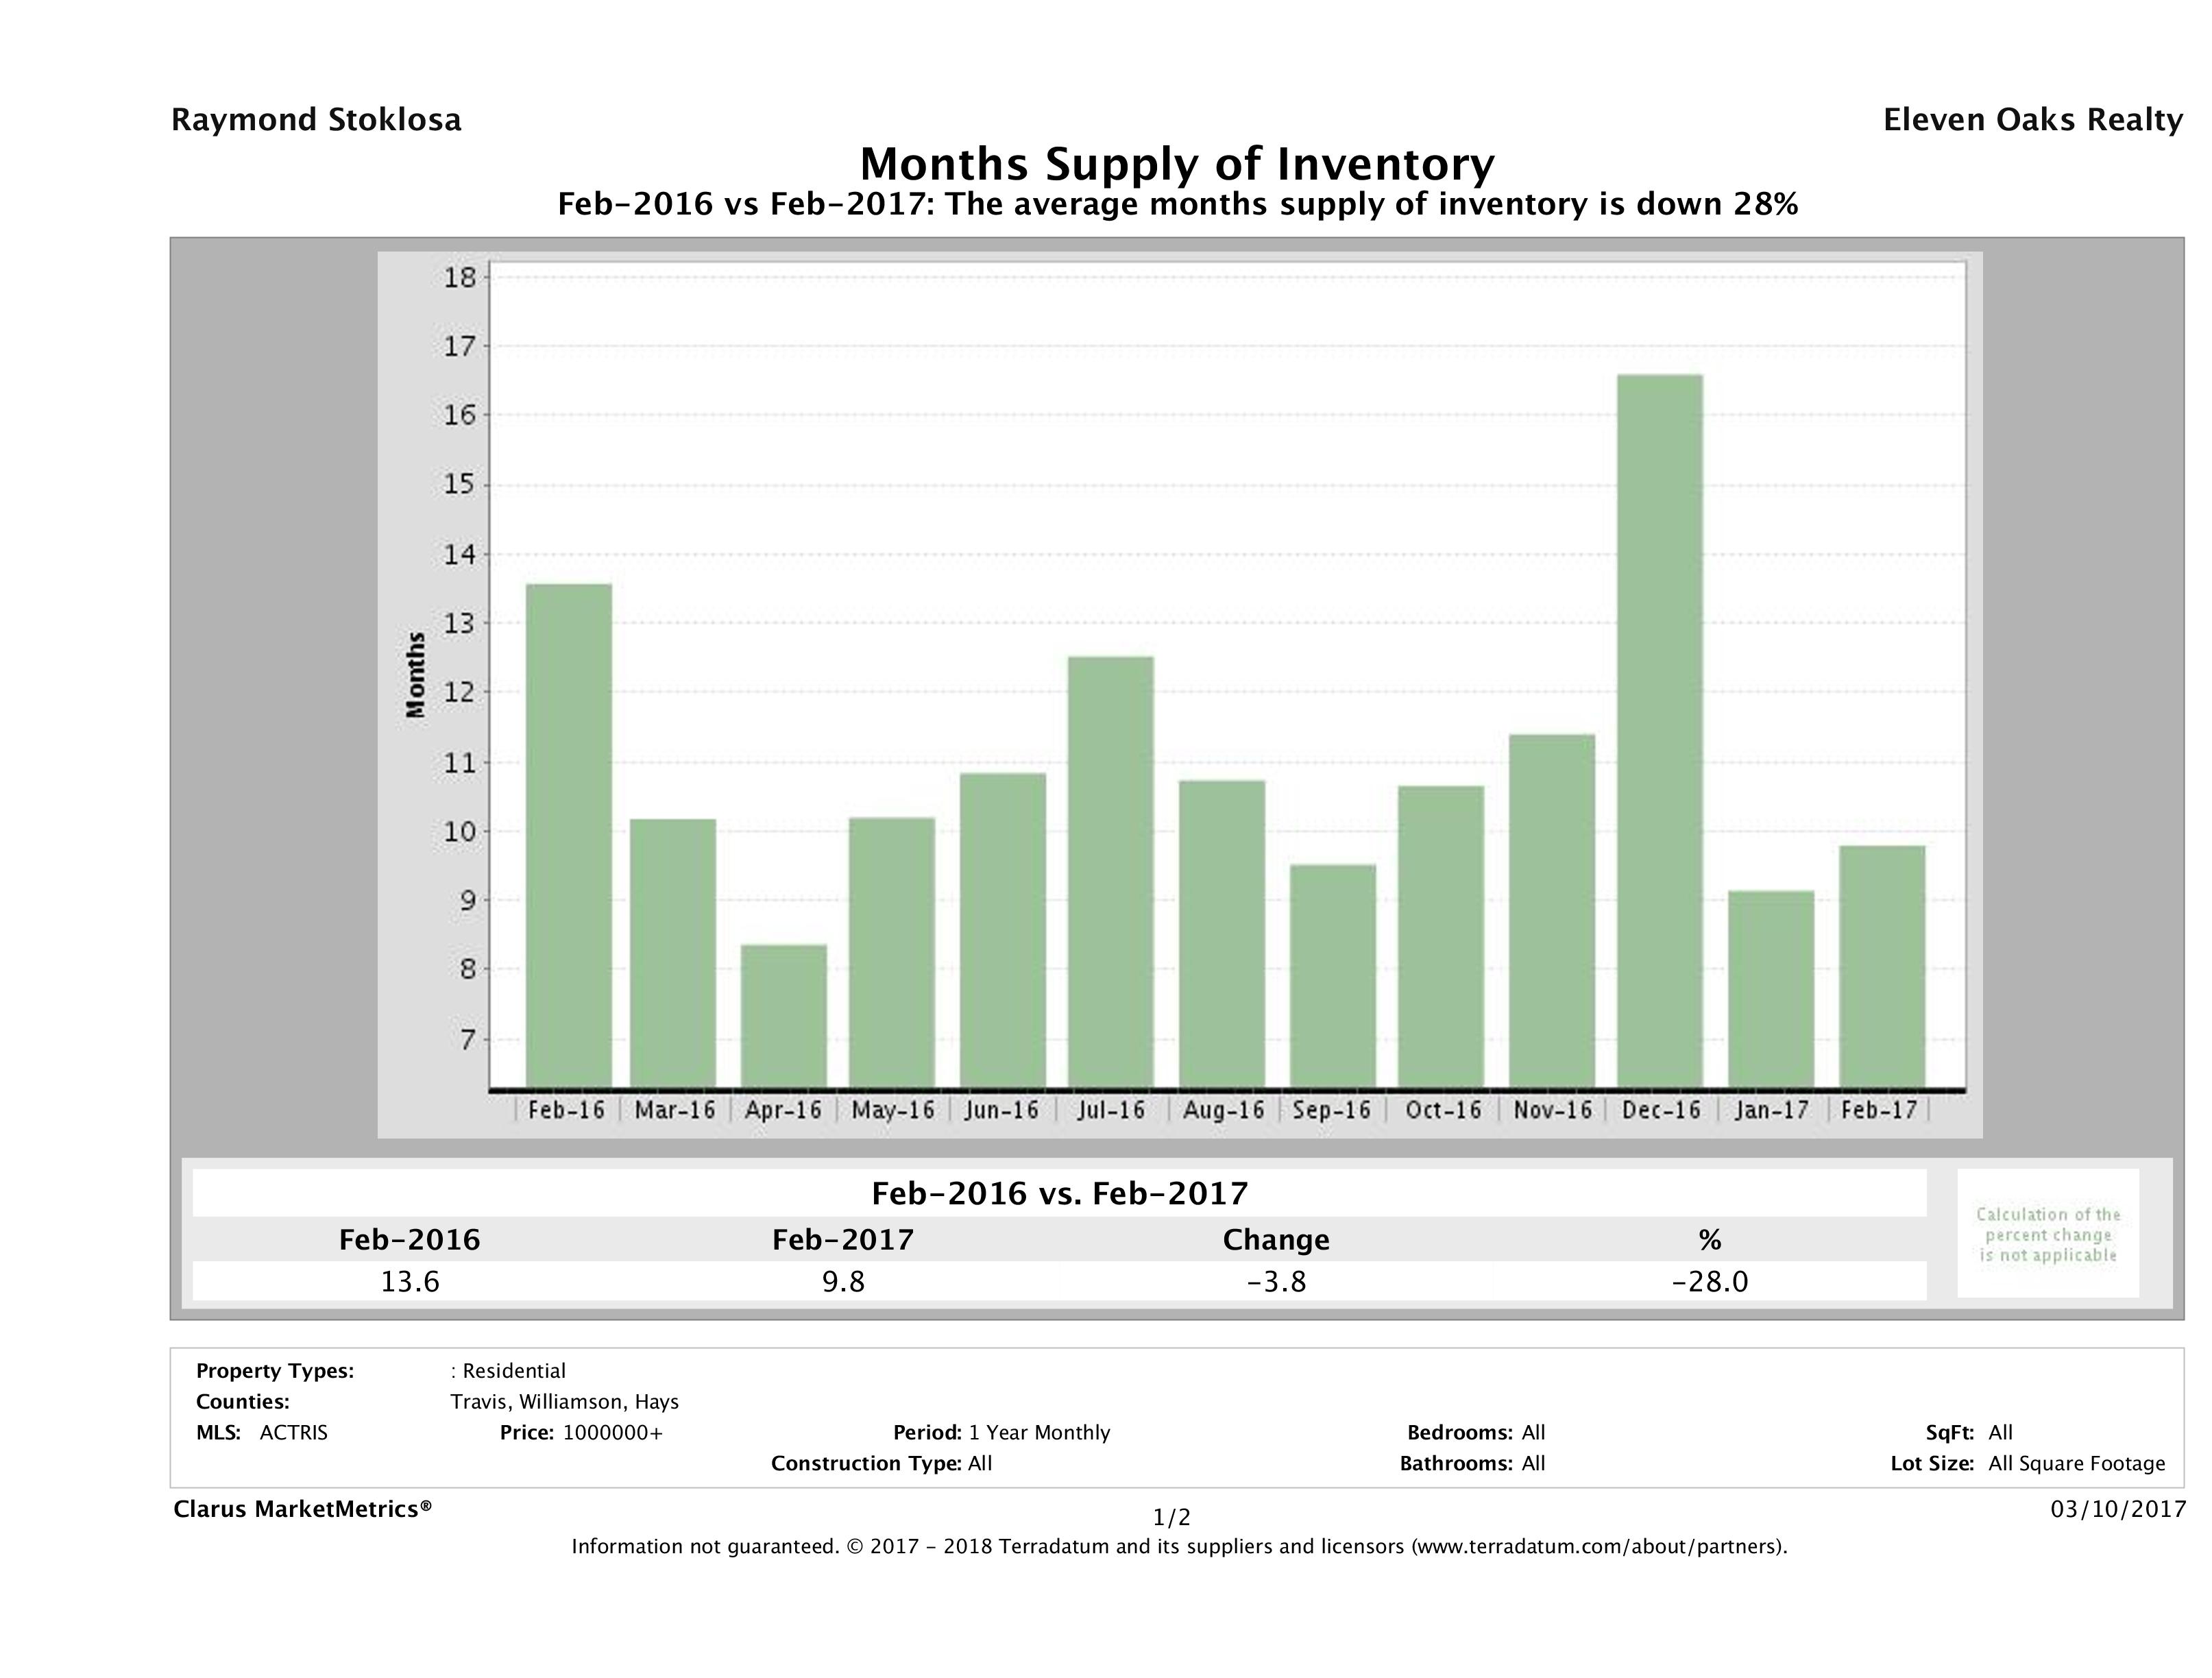The width and height of the screenshot is (2212, 1678).
Task: Click the Feb-16 bar in chart
Action: pos(569,835)
